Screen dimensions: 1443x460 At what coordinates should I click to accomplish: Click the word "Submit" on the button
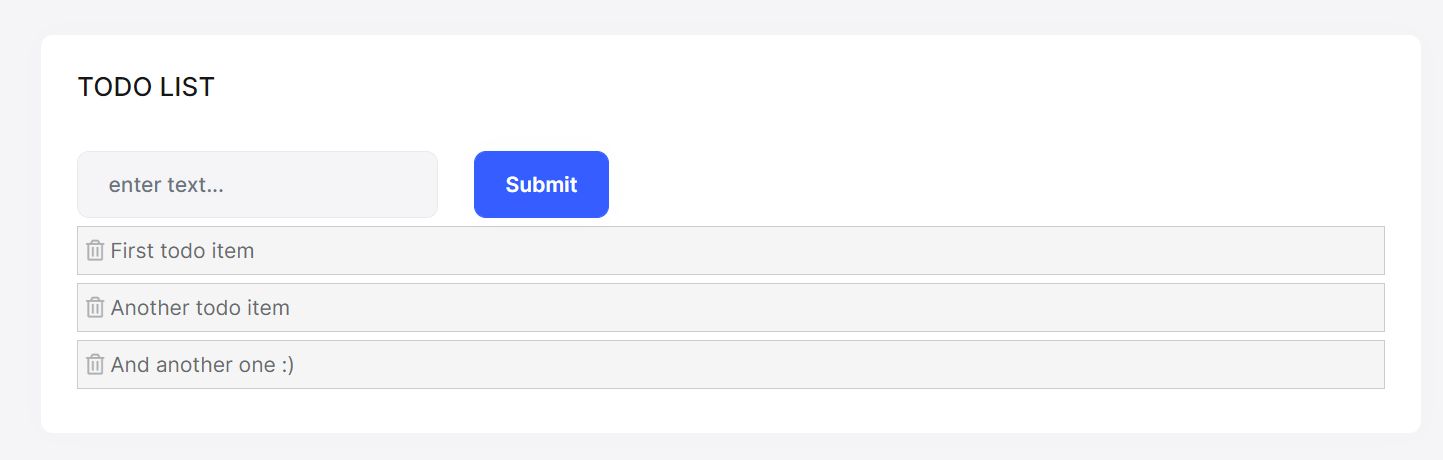[x=541, y=185]
